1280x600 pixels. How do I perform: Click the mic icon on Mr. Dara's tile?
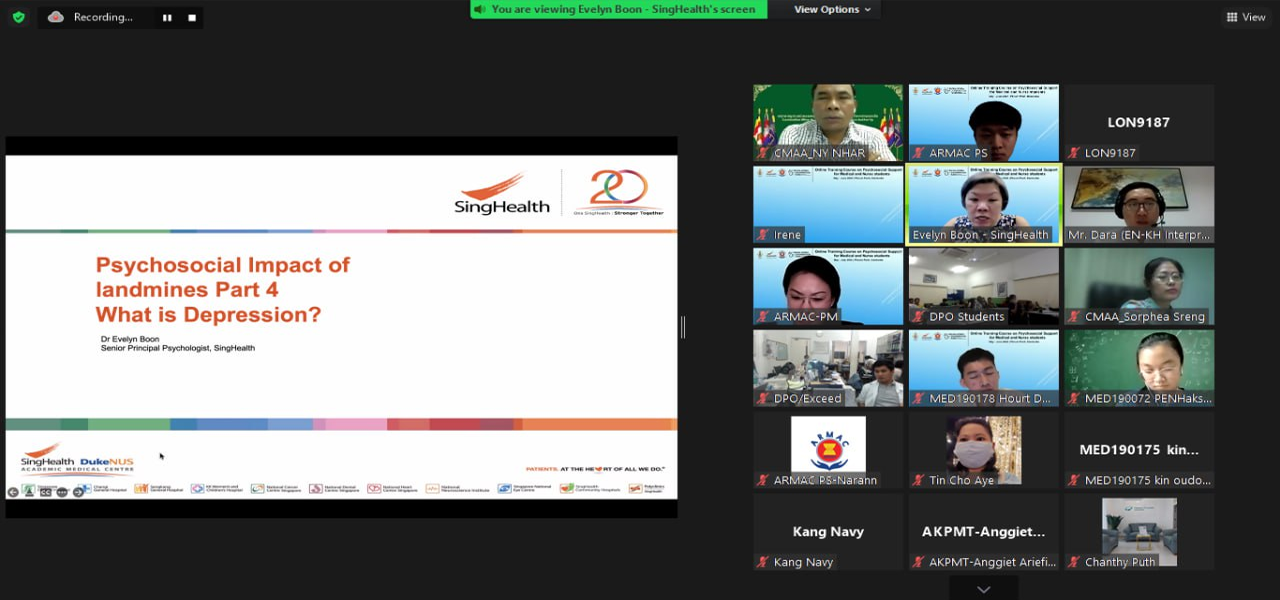tap(1071, 234)
